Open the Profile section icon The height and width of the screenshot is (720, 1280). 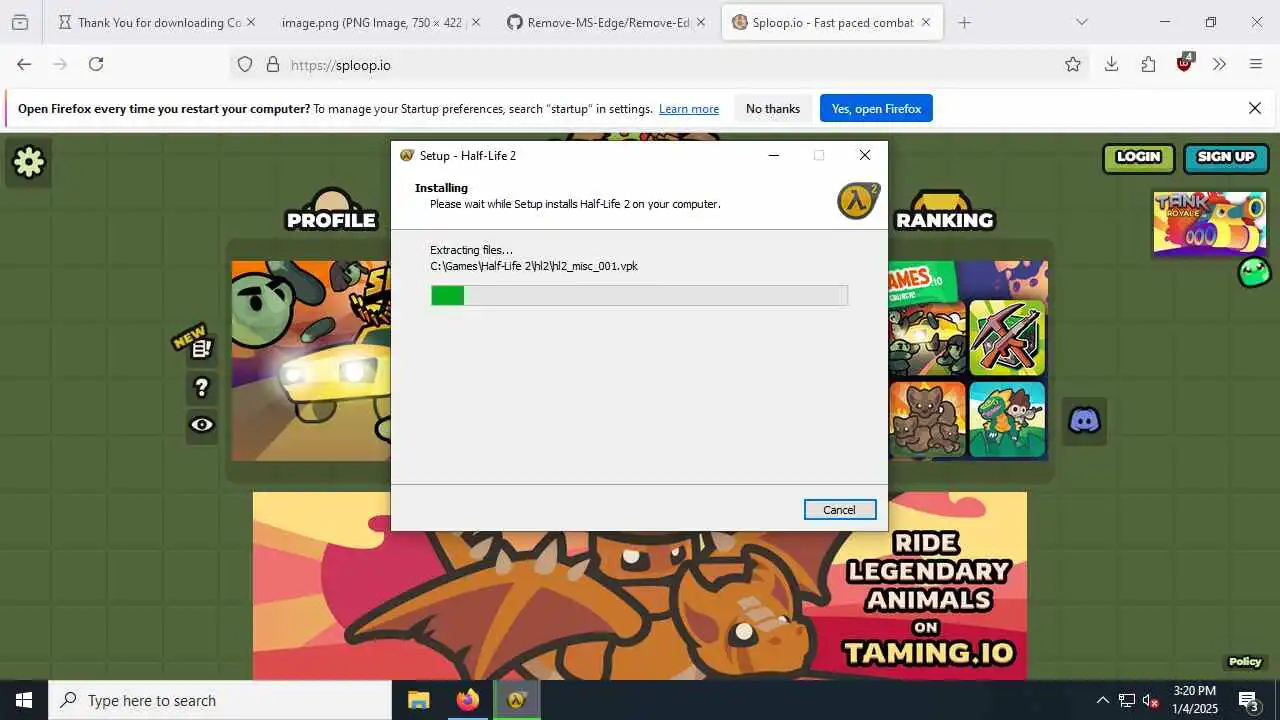(x=331, y=210)
